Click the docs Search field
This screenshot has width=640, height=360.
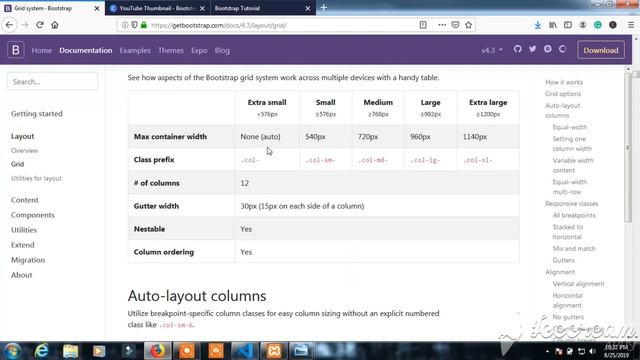[52, 81]
